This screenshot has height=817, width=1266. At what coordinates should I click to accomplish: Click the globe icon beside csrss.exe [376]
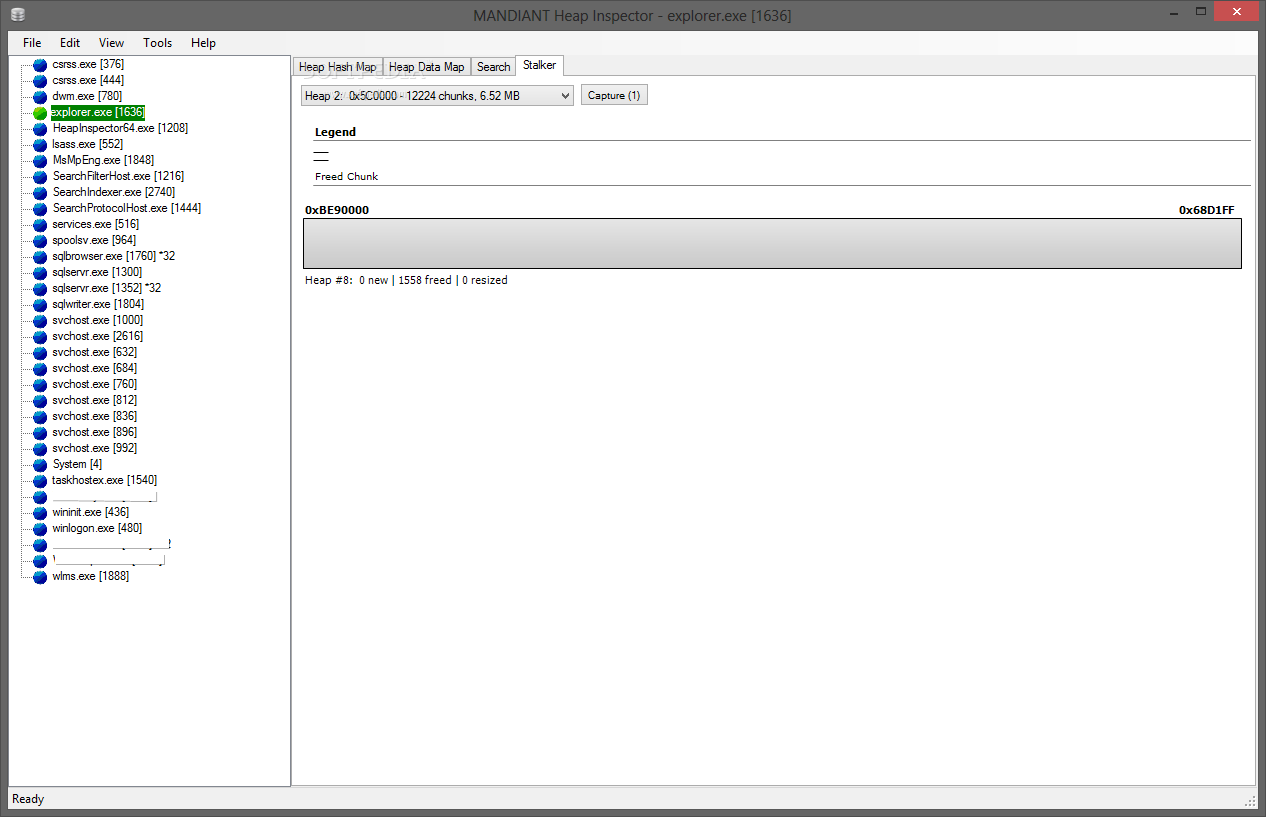(x=40, y=65)
